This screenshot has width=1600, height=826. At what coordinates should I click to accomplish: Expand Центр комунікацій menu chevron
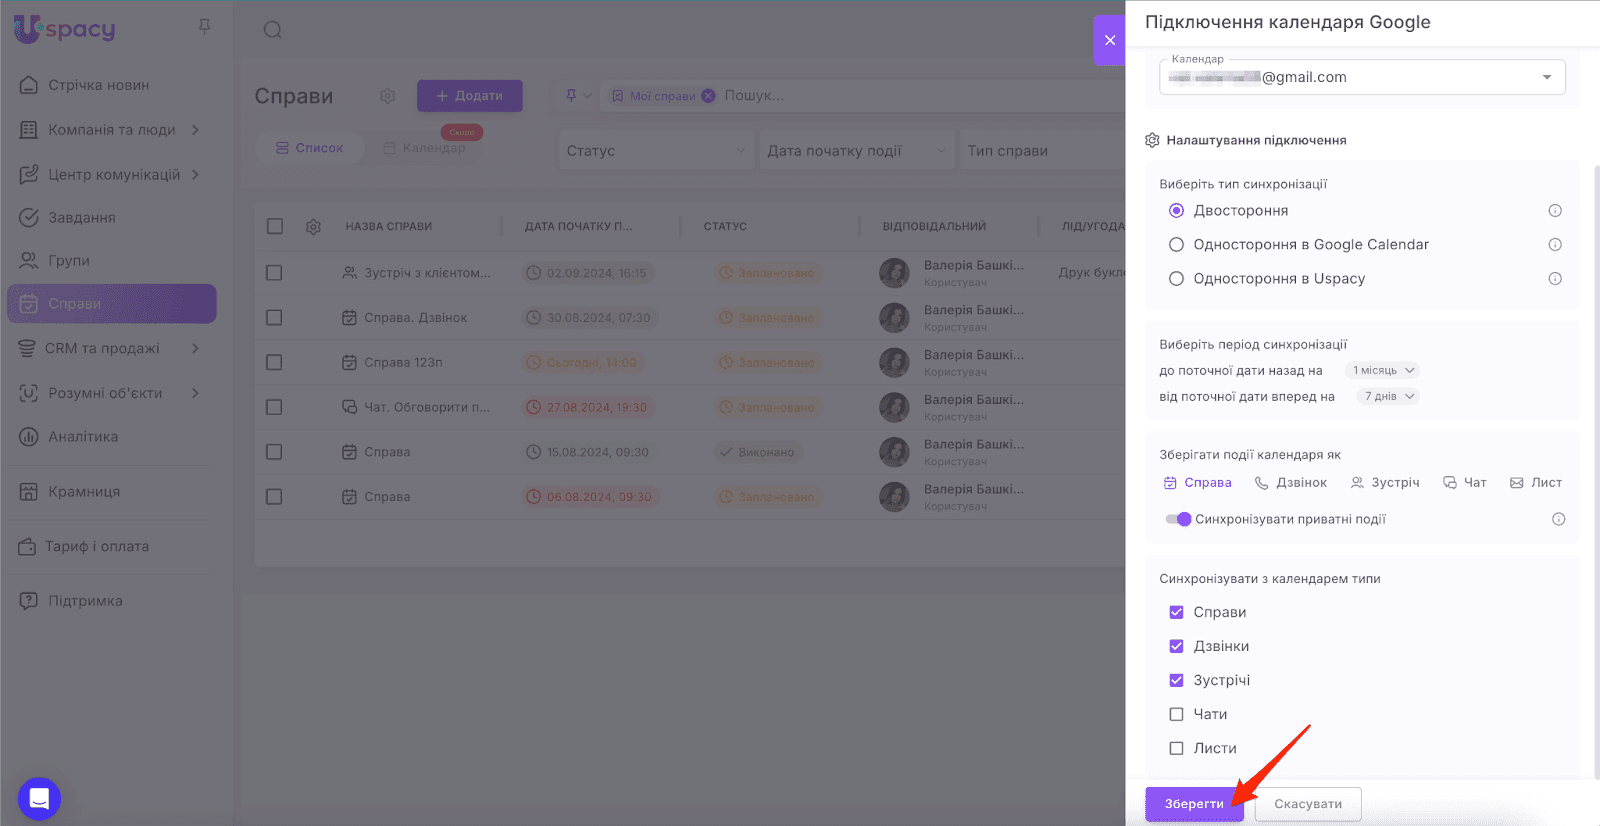click(195, 175)
